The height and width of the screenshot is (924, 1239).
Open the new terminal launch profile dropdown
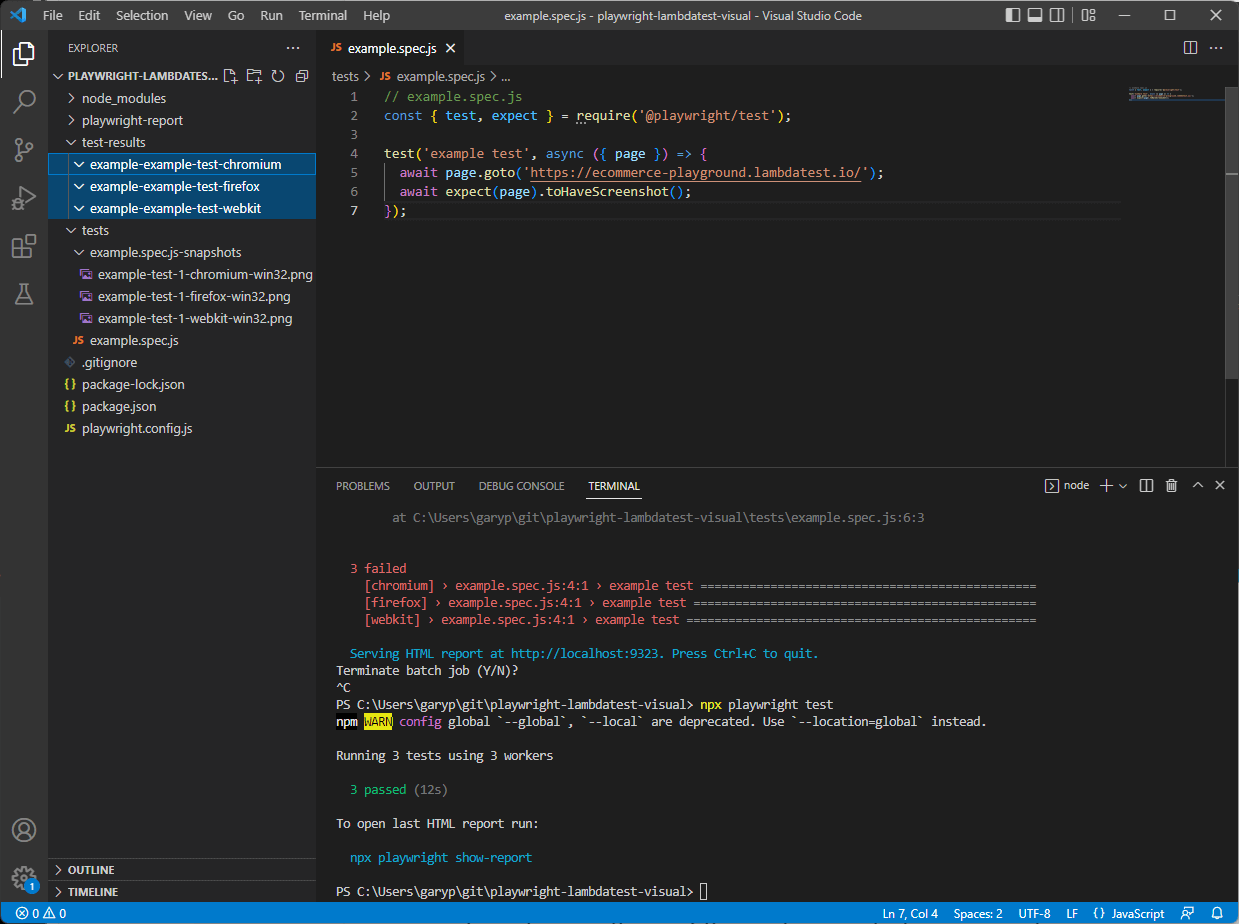tap(1124, 486)
